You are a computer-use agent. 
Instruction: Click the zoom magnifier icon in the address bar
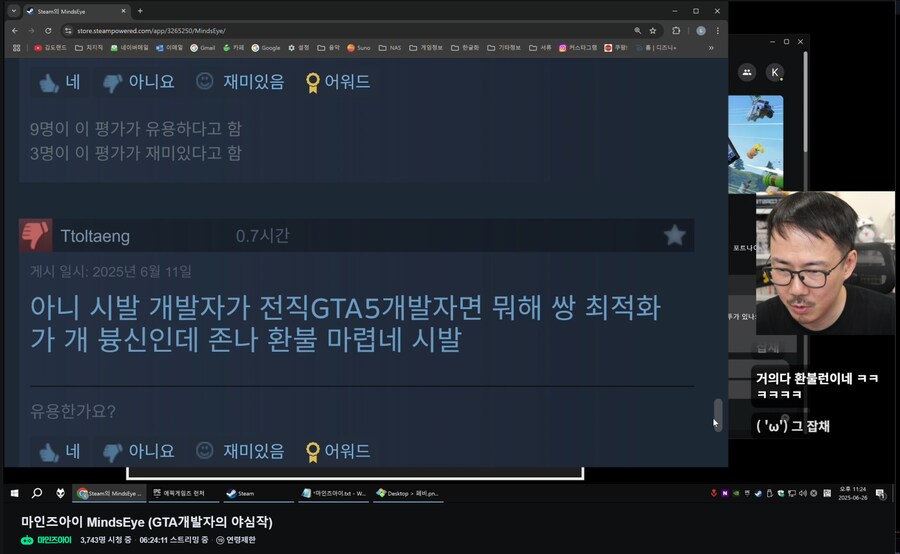[x=638, y=31]
